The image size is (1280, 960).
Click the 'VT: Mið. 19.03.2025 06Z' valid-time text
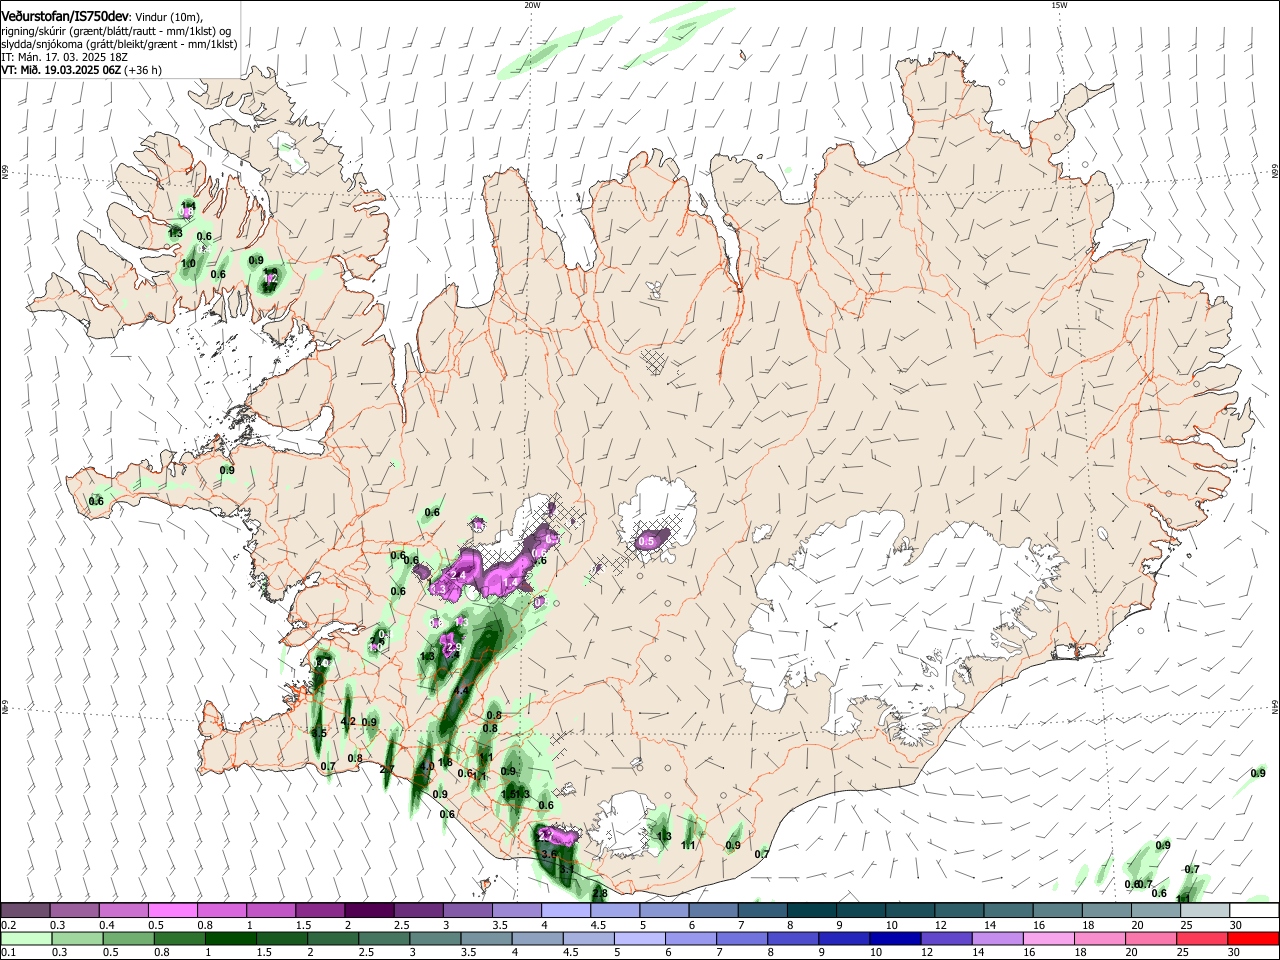coord(62,70)
